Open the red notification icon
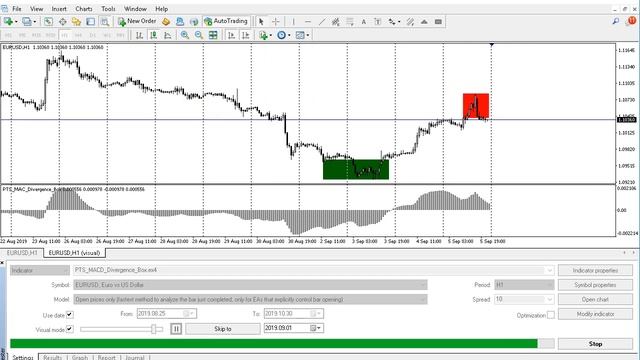 [631, 21]
